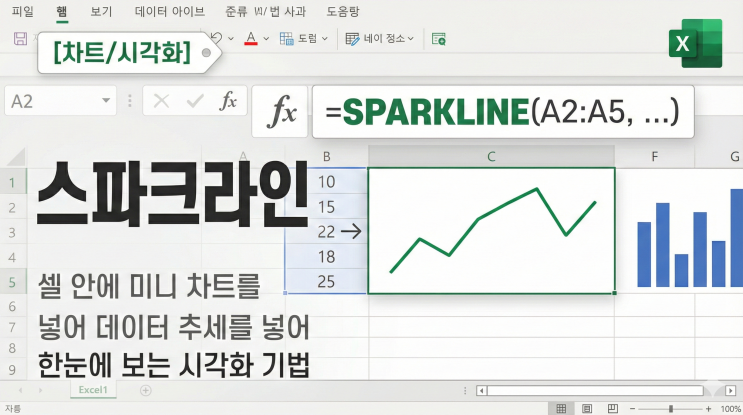Click the =SPARKLINE formula bar

[503, 112]
